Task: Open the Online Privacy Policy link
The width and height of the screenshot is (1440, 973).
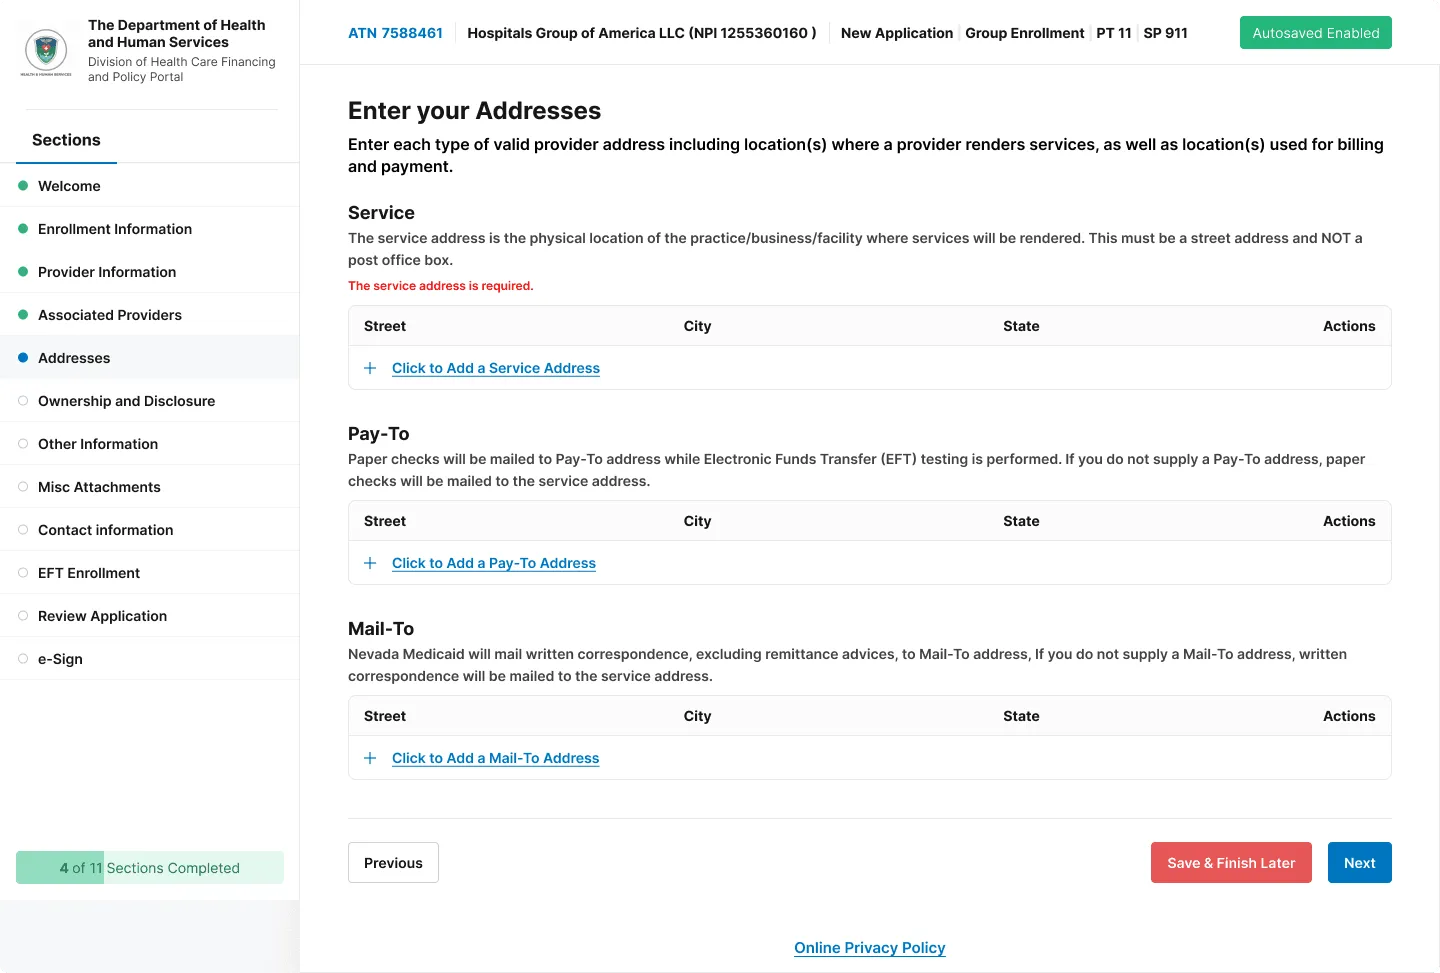Action: (x=870, y=948)
